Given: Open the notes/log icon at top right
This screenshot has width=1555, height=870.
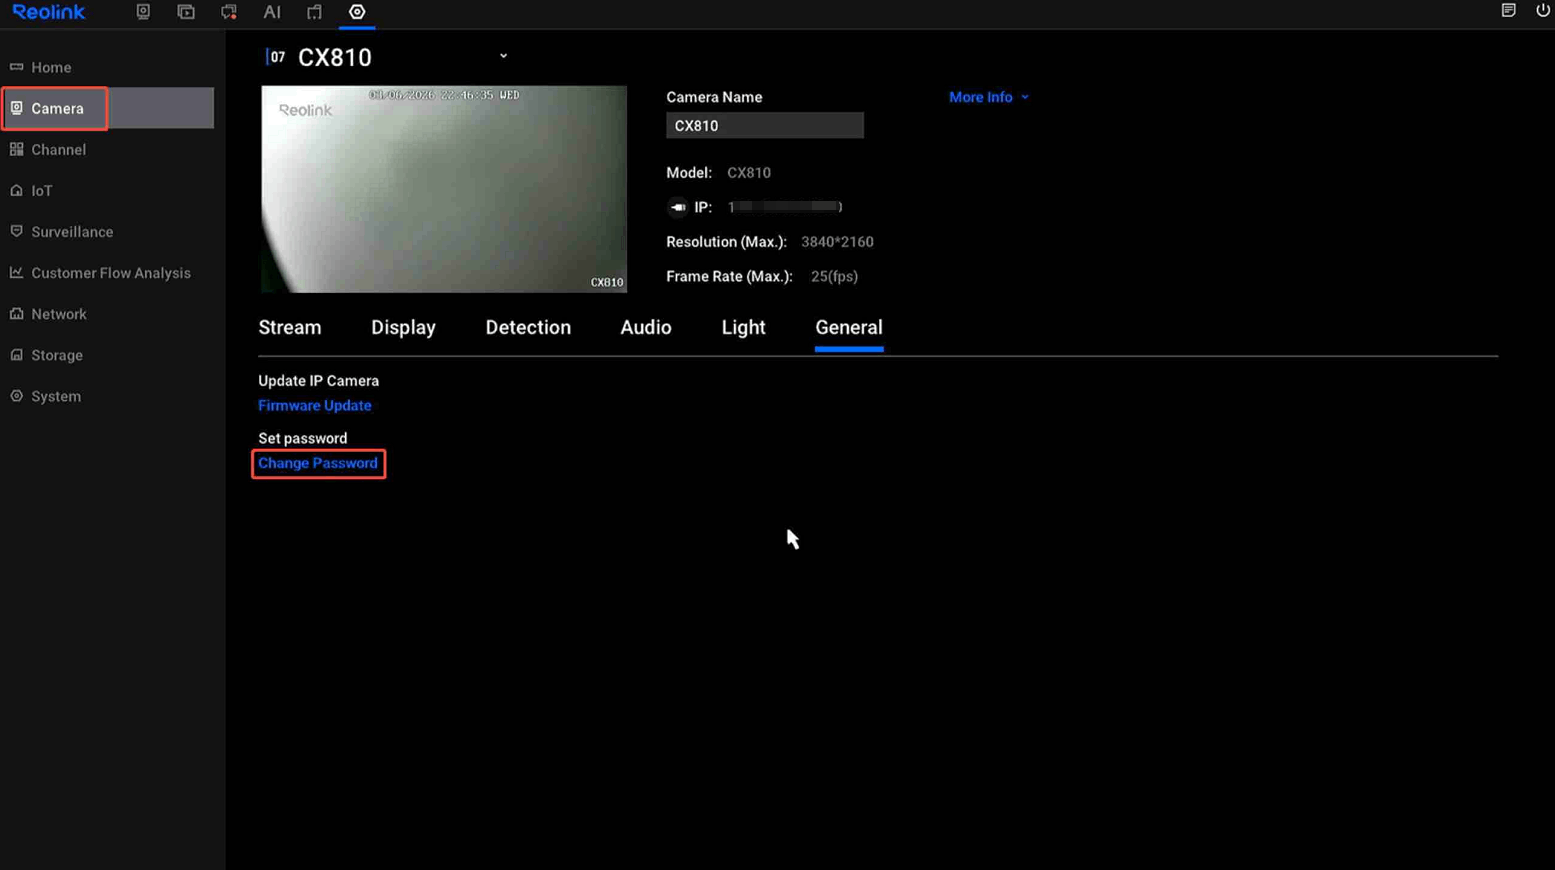Looking at the screenshot, I should click(1508, 10).
